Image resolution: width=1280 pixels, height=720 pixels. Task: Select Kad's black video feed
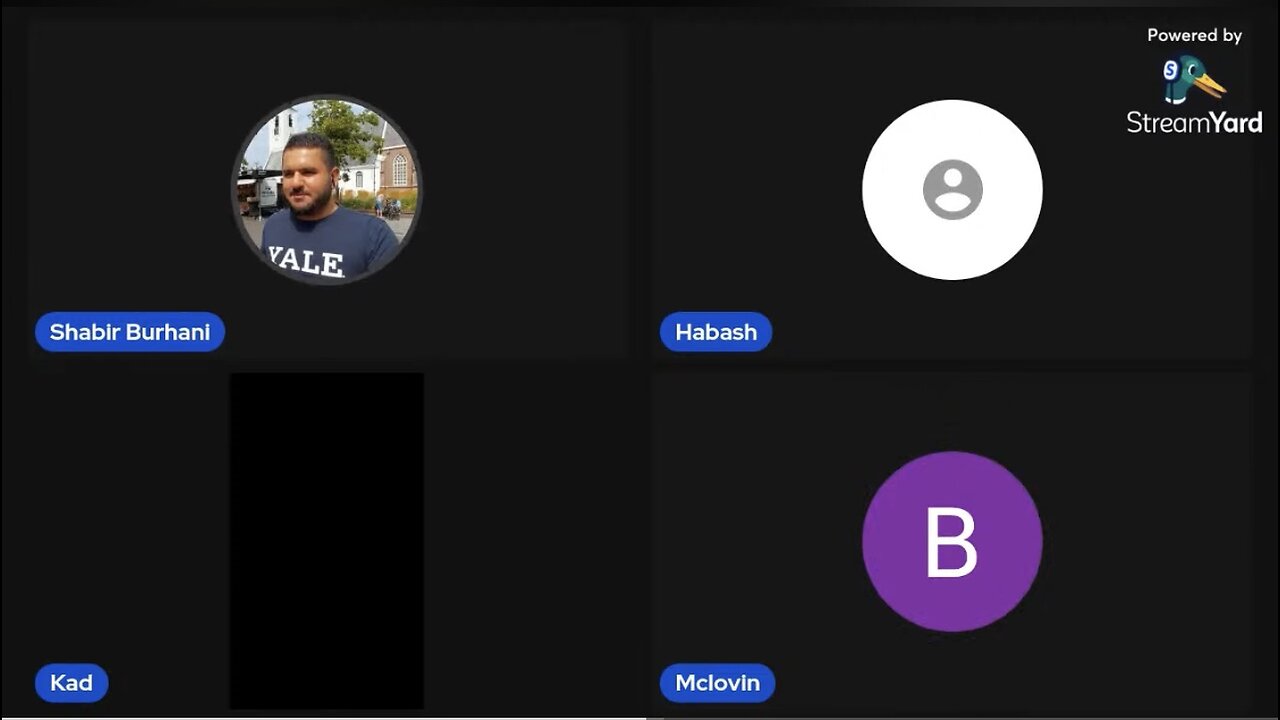tap(327, 541)
